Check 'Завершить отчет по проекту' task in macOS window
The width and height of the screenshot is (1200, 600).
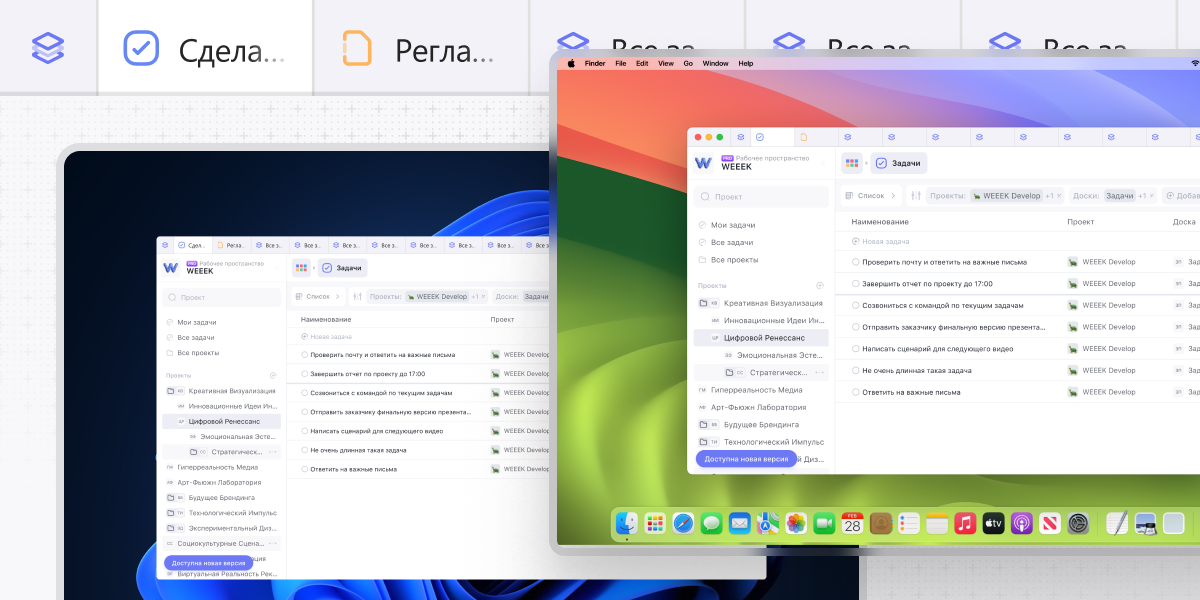[x=855, y=284]
